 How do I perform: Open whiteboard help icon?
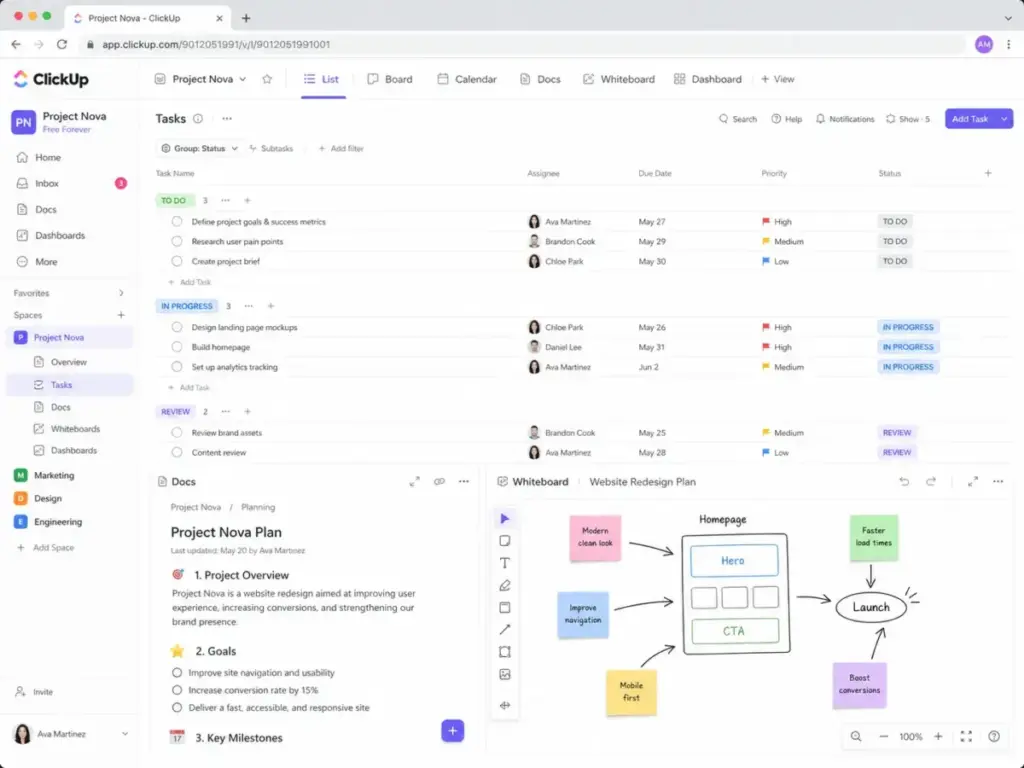(994, 737)
